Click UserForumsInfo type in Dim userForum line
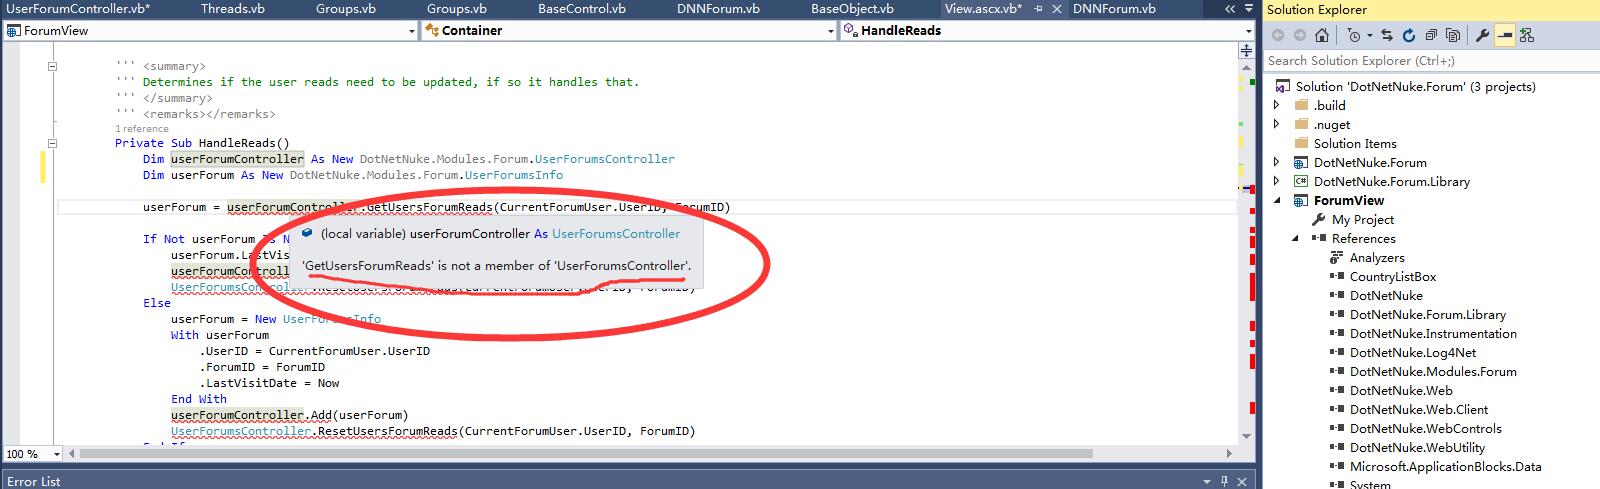This screenshot has width=1600, height=489. [x=514, y=175]
